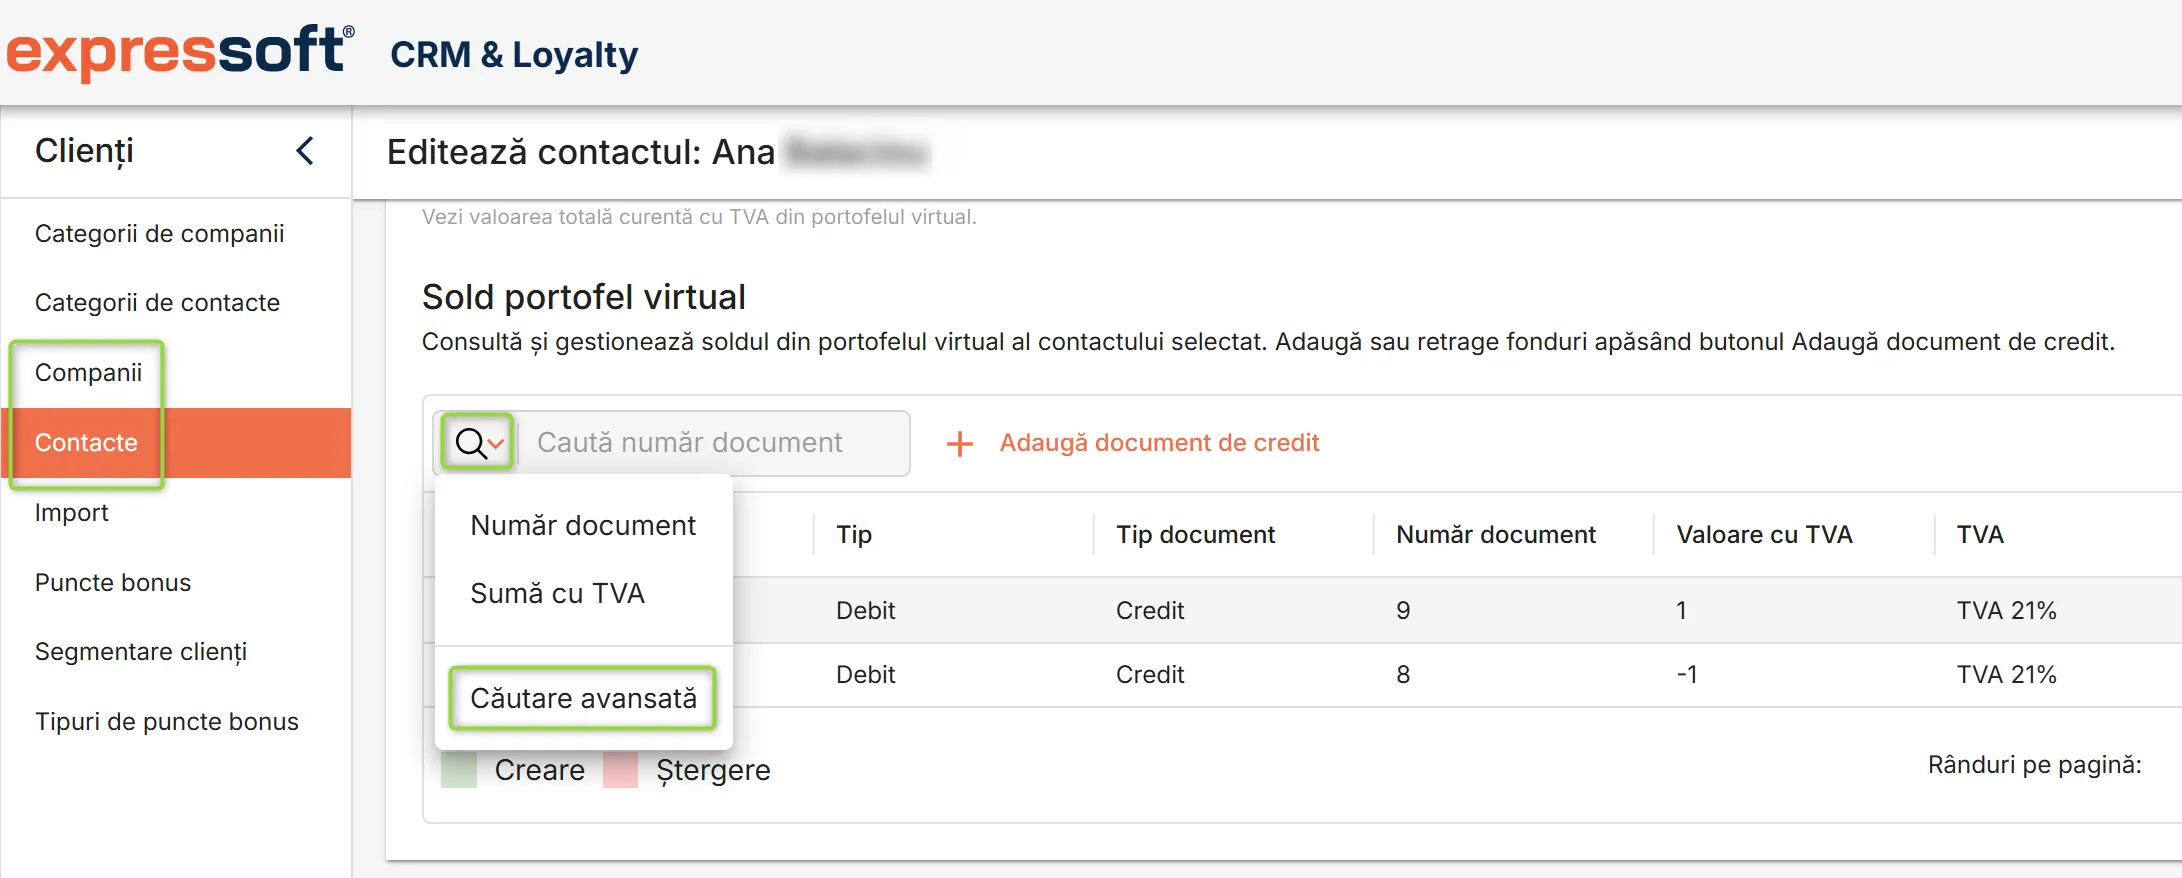Open the search type dropdown magnifier icon
This screenshot has width=2182, height=878.
pyautogui.click(x=478, y=442)
